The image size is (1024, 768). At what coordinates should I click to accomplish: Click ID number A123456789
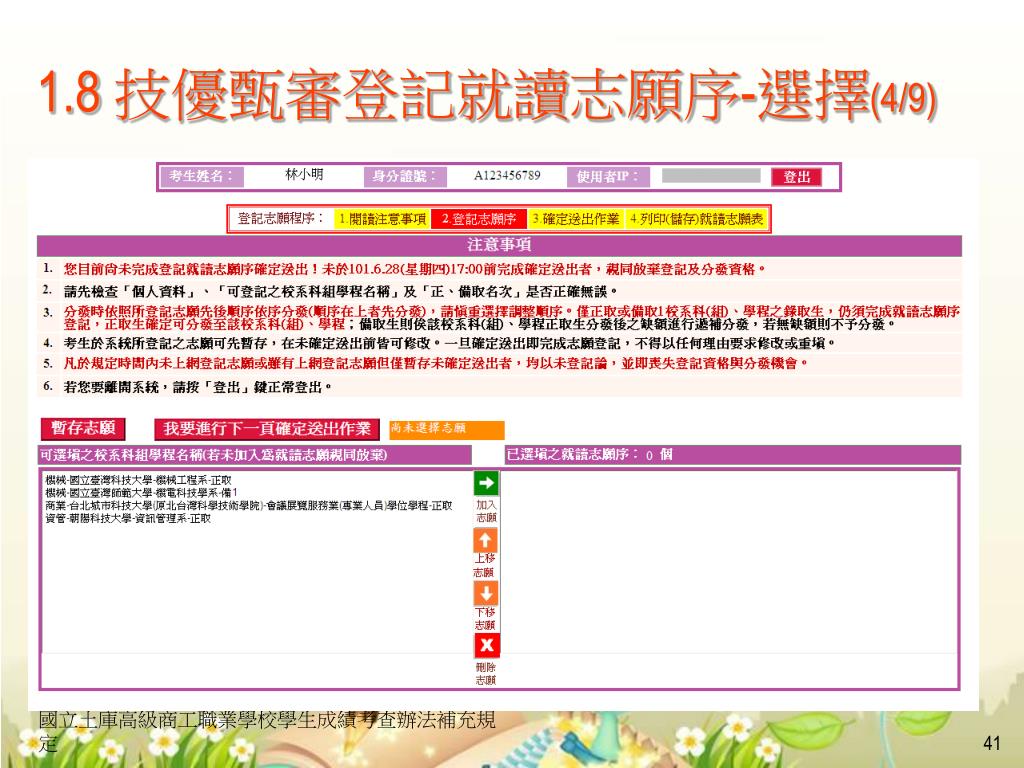point(507,176)
